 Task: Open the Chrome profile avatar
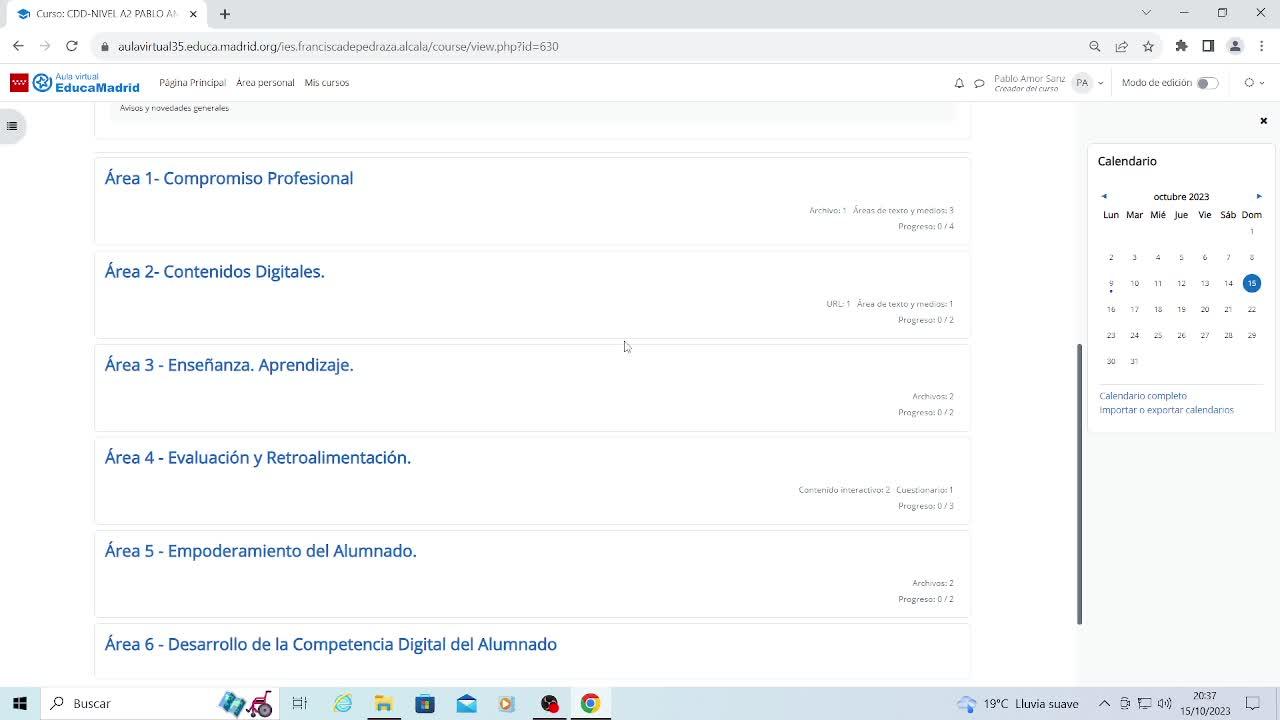(1235, 46)
